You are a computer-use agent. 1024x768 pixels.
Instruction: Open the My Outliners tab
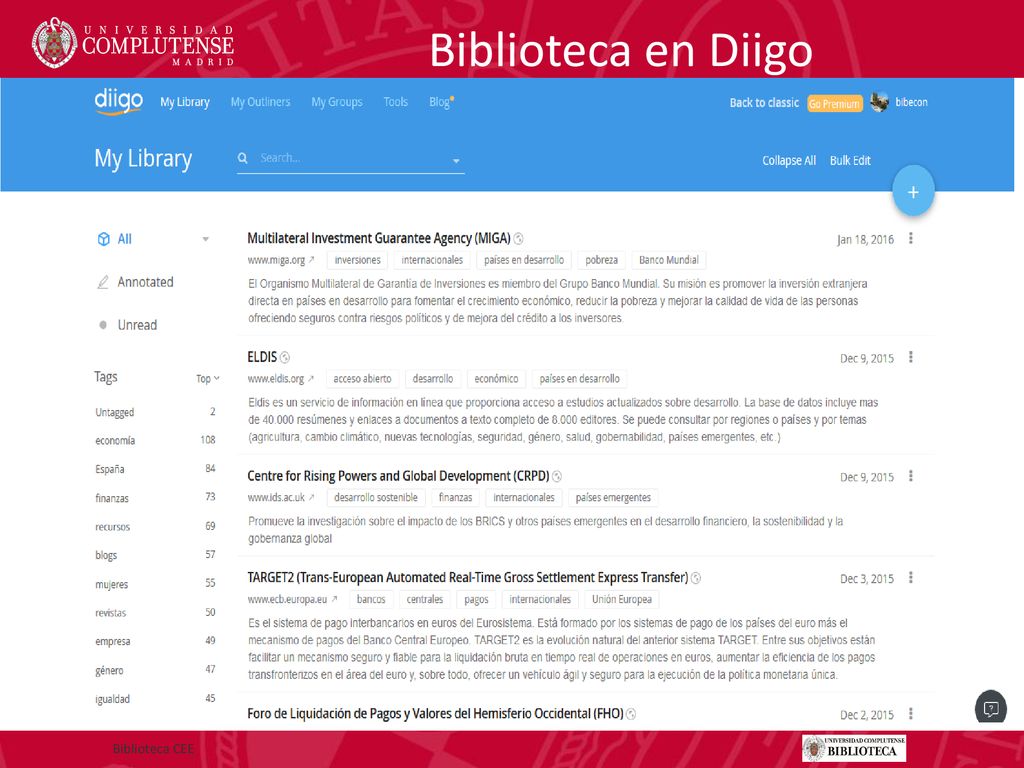click(x=260, y=102)
